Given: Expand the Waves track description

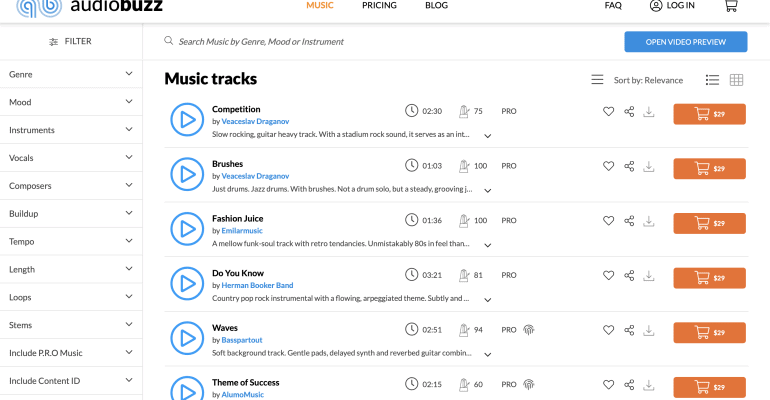Looking at the screenshot, I should pyautogui.click(x=488, y=354).
